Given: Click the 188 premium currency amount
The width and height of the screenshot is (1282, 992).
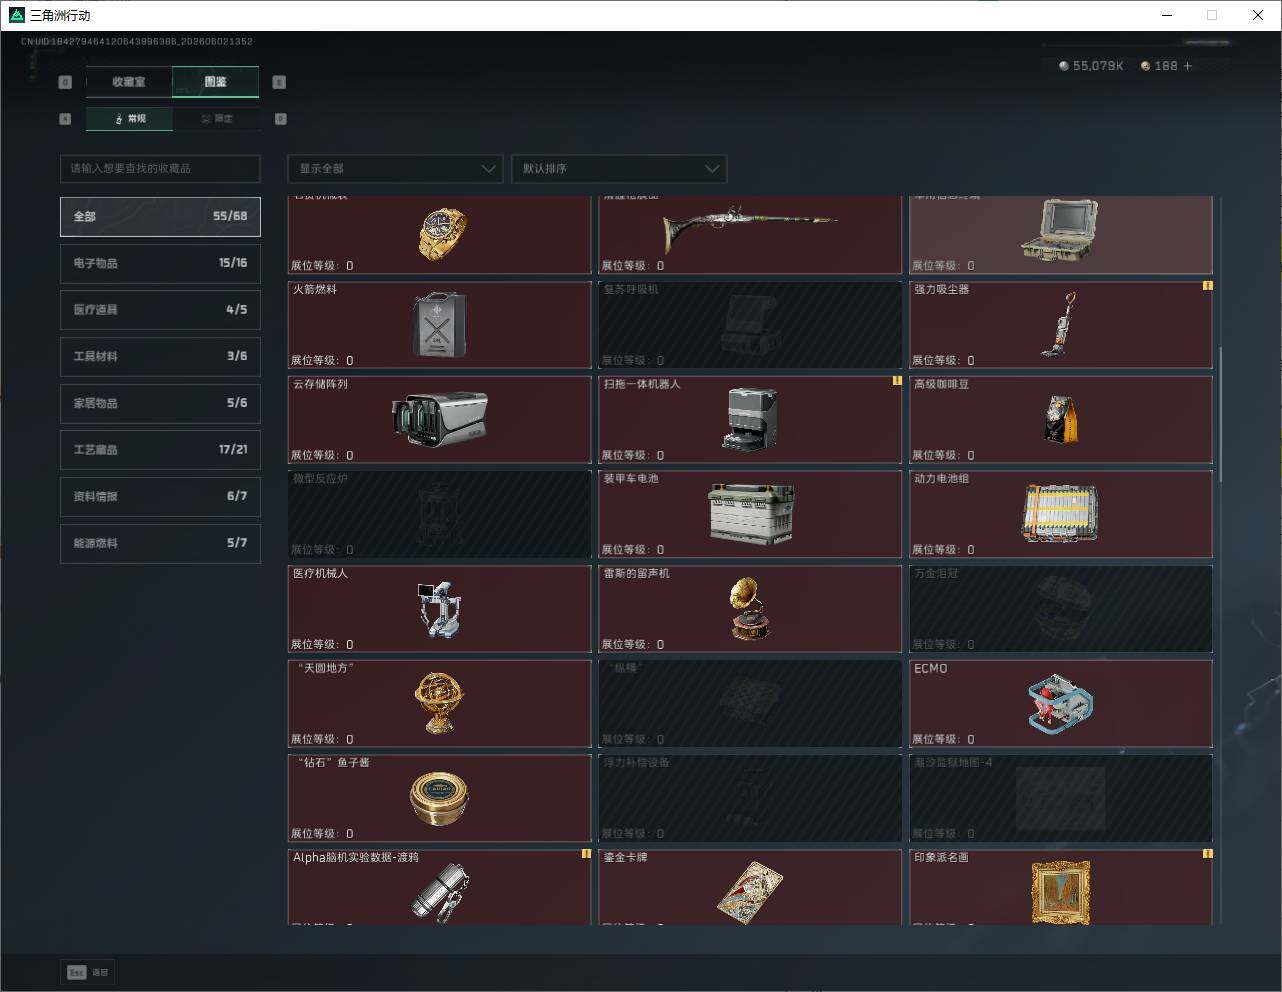Looking at the screenshot, I should click(x=1166, y=66).
